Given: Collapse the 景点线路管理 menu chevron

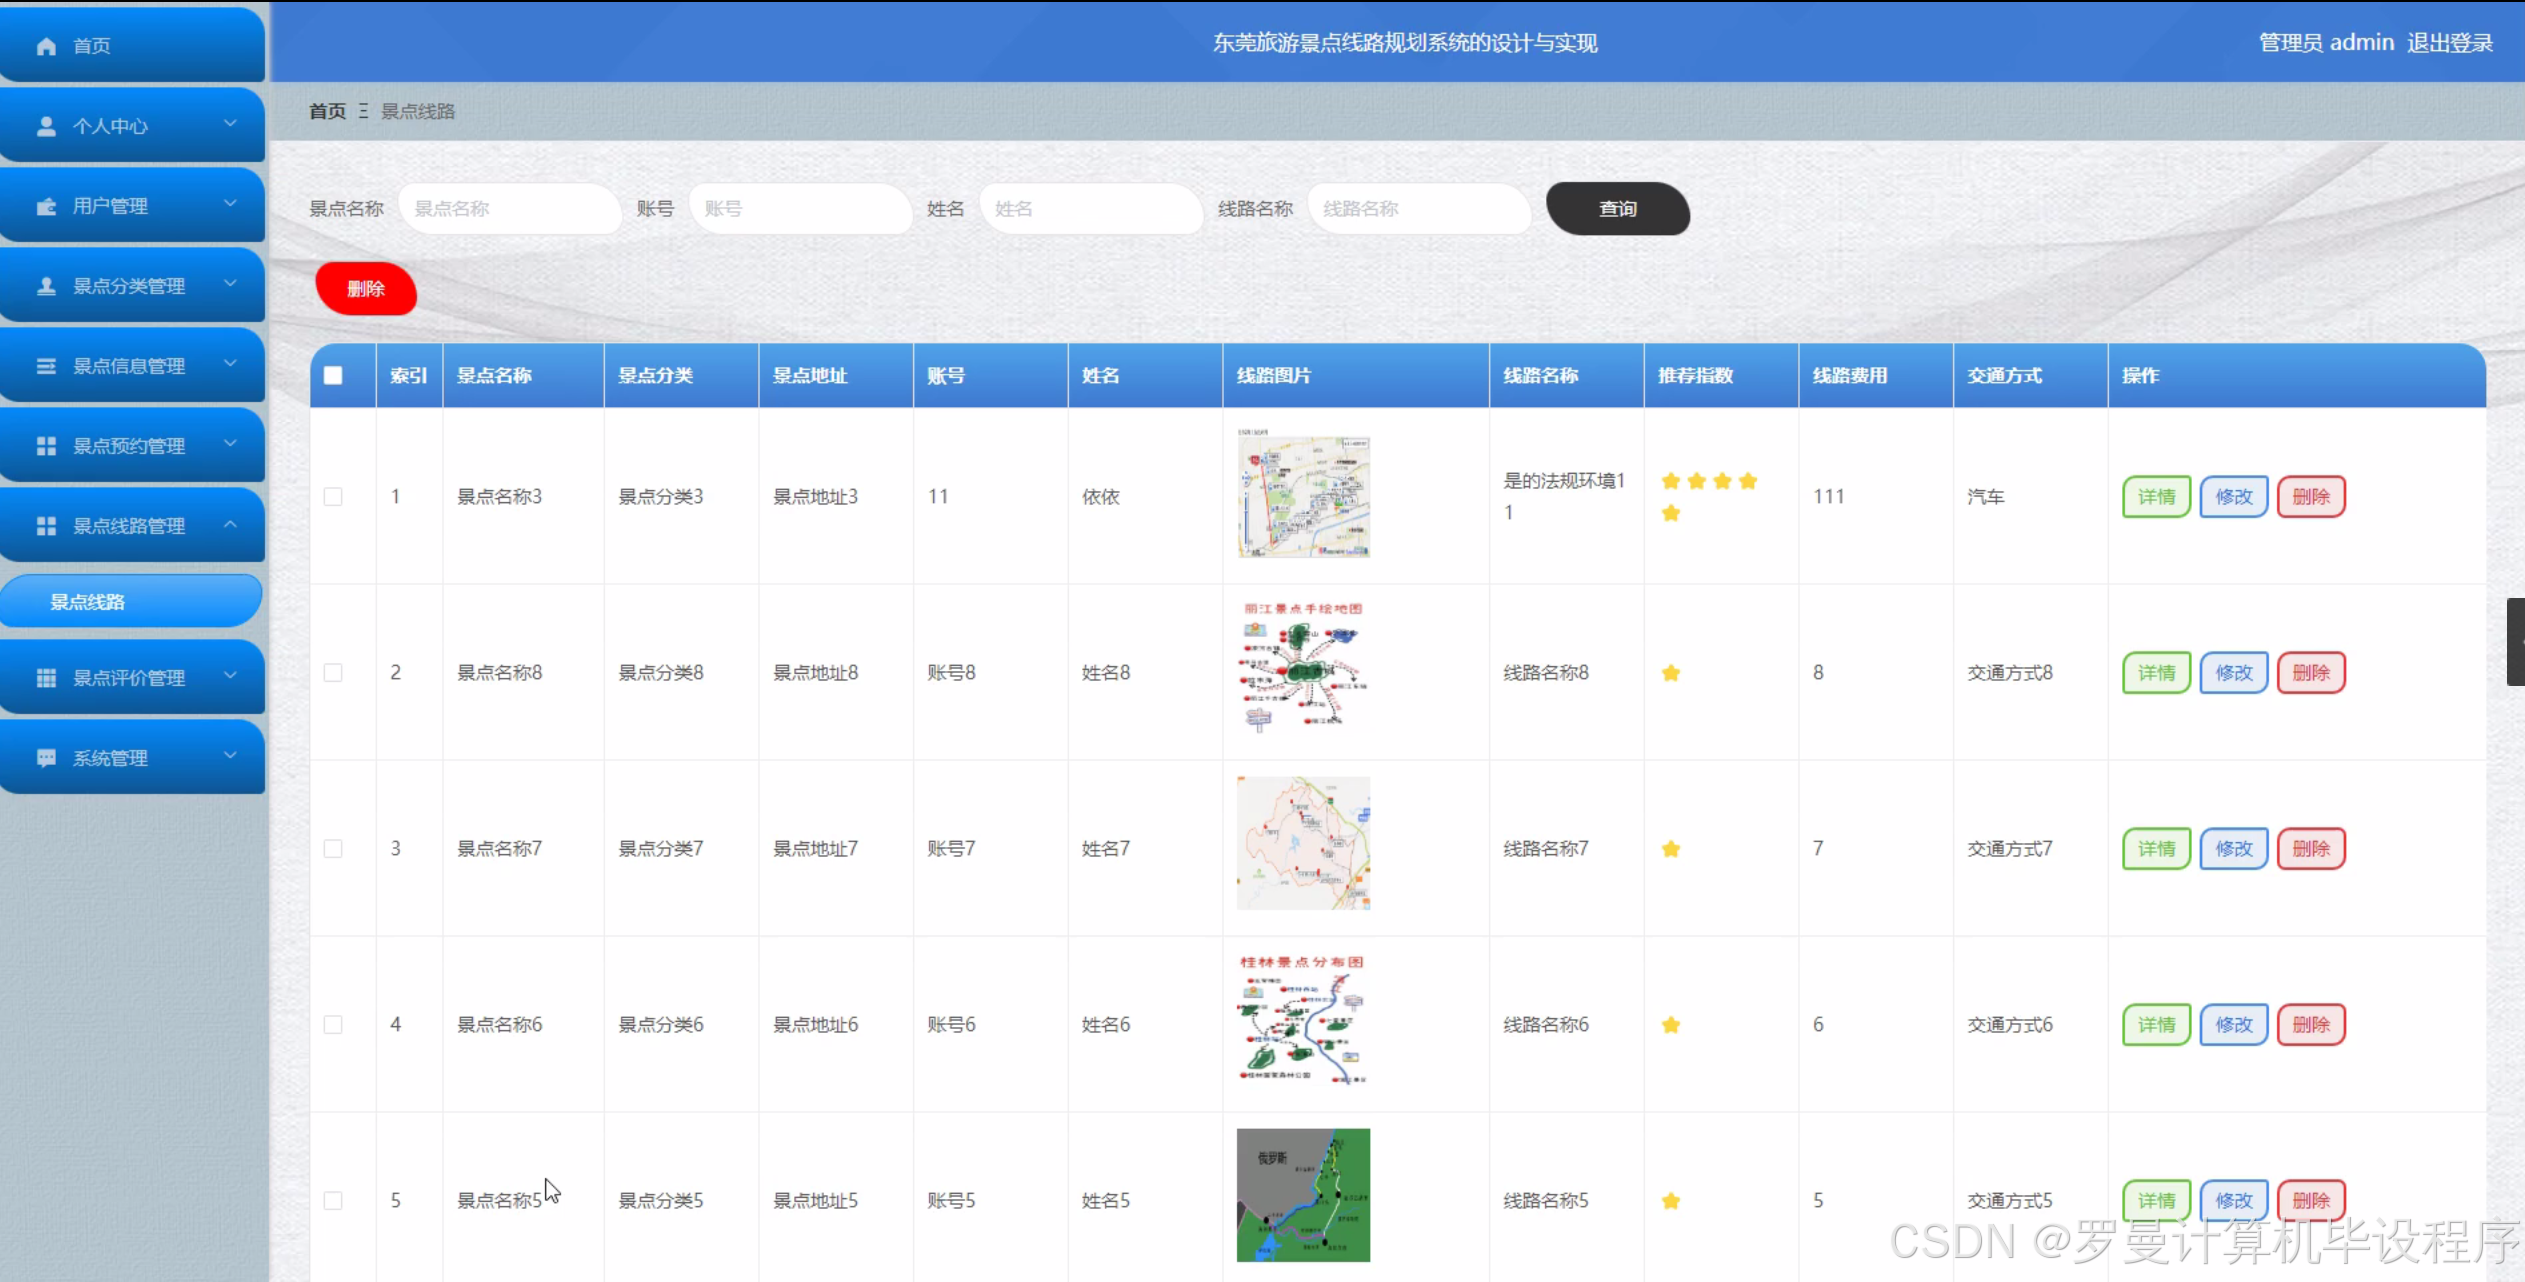Looking at the screenshot, I should pos(230,524).
